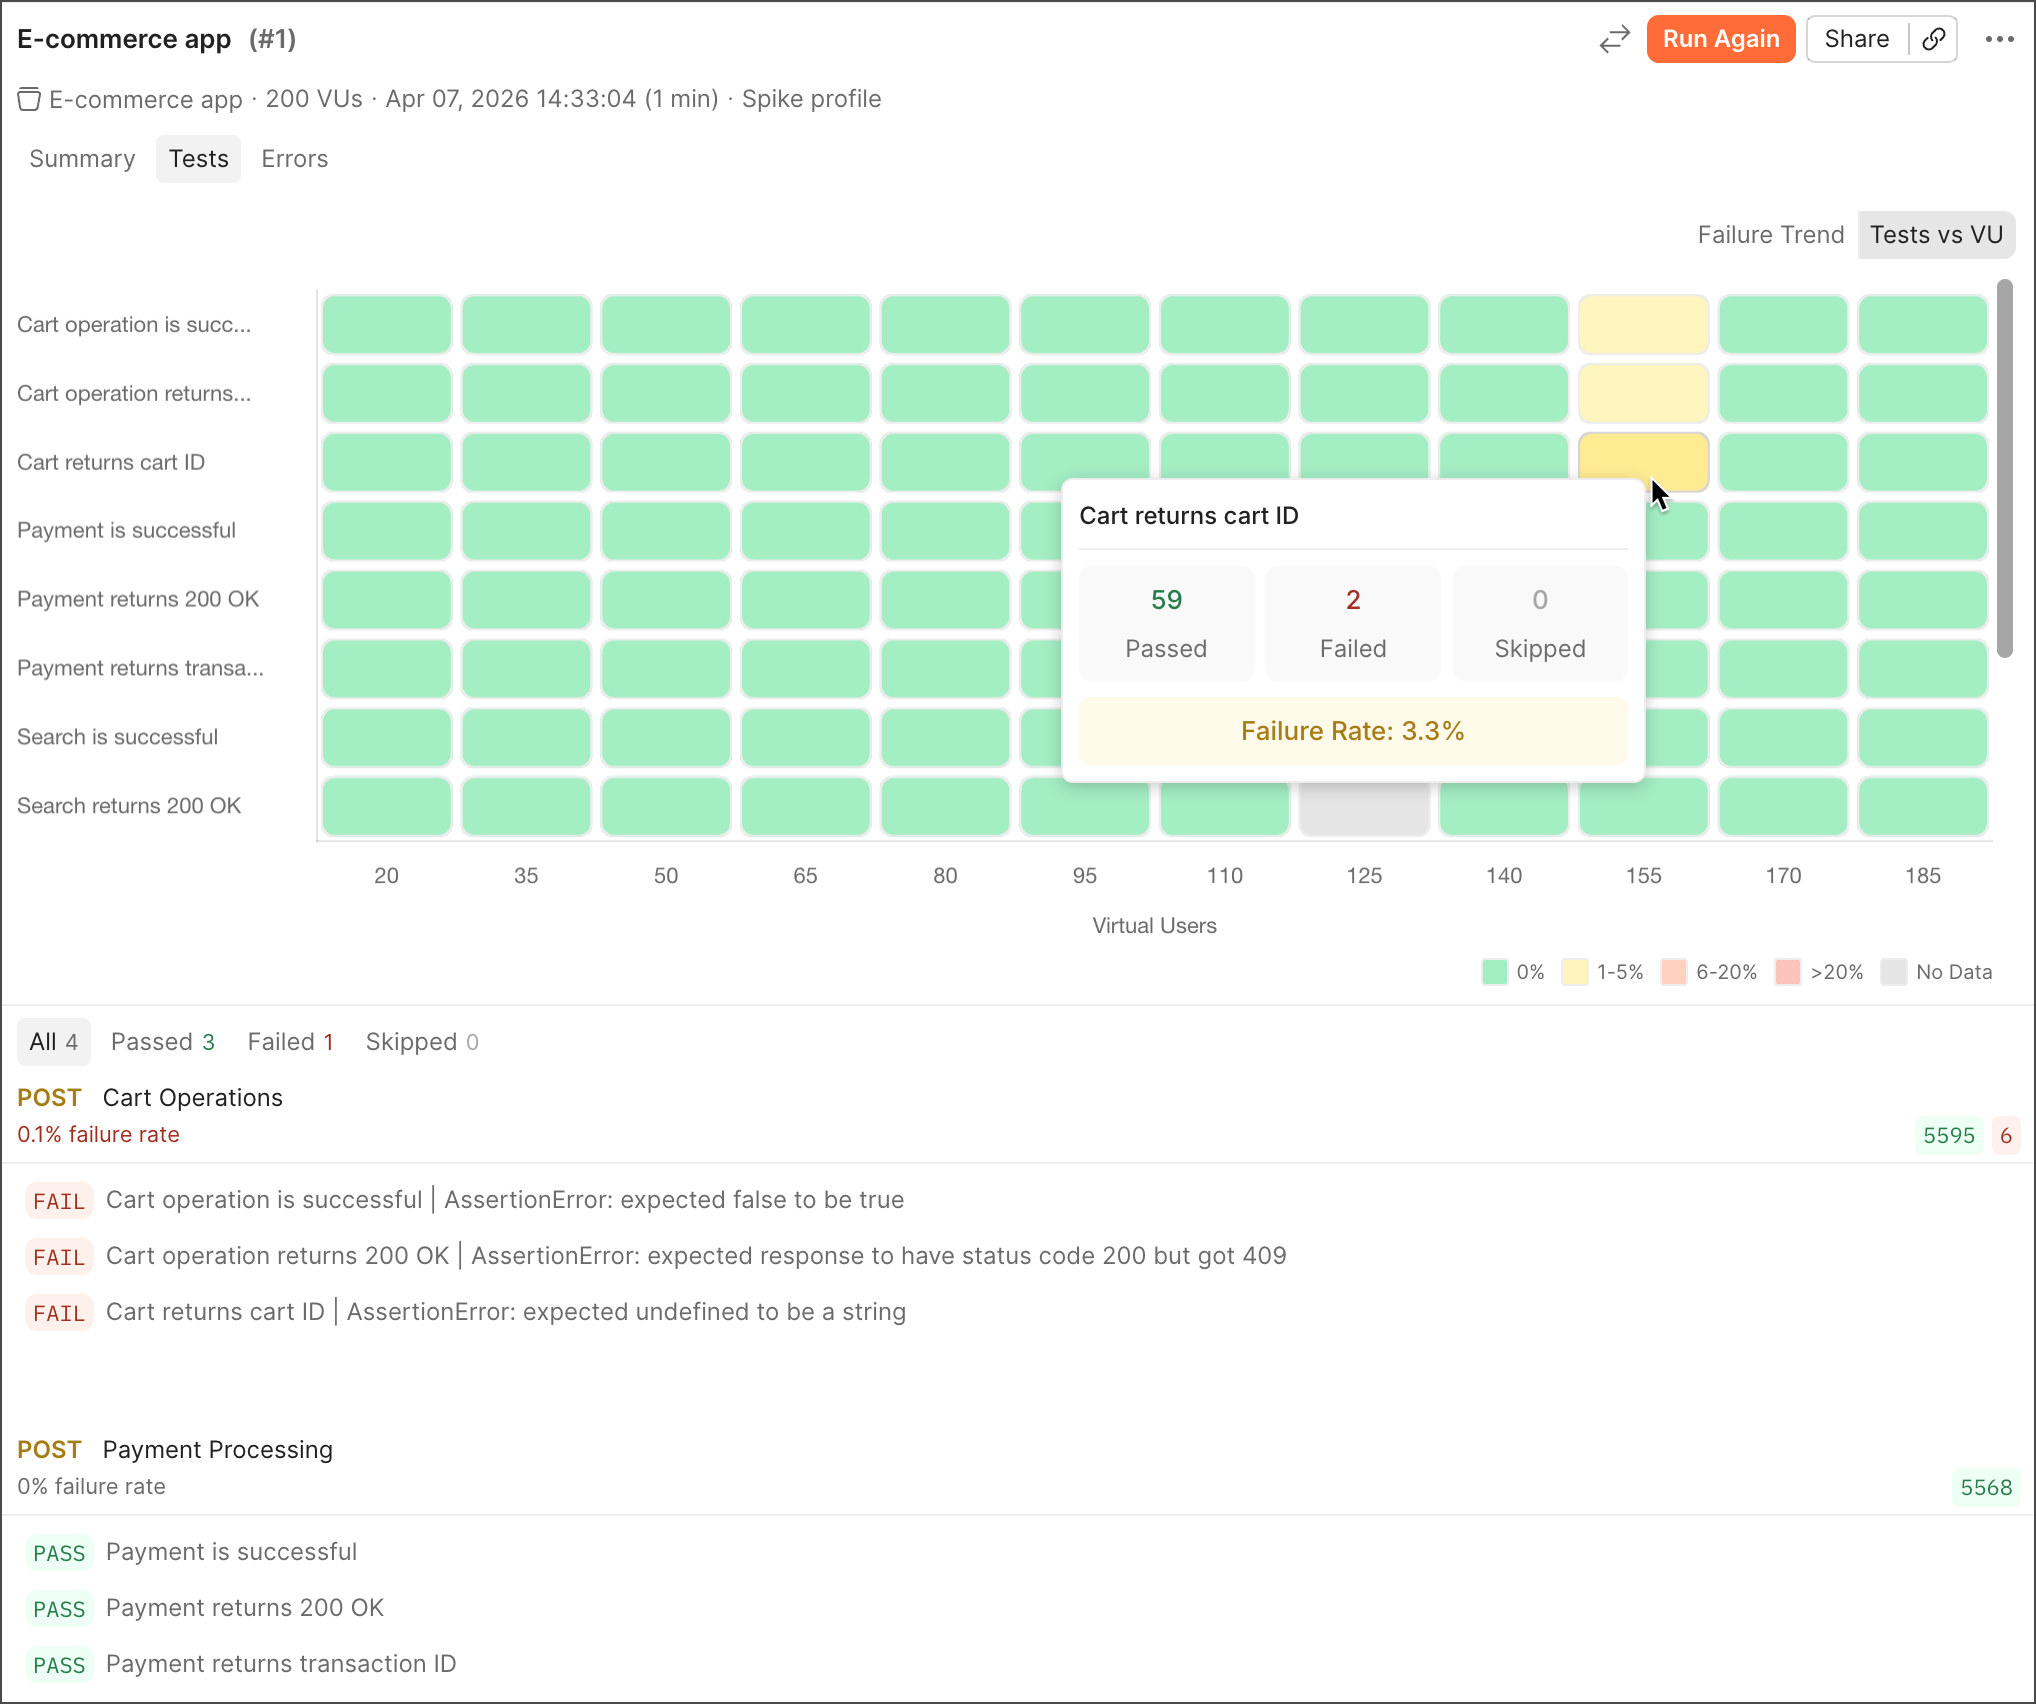2036x1704 pixels.
Task: Switch to the Failure Trend view
Action: [1771, 234]
